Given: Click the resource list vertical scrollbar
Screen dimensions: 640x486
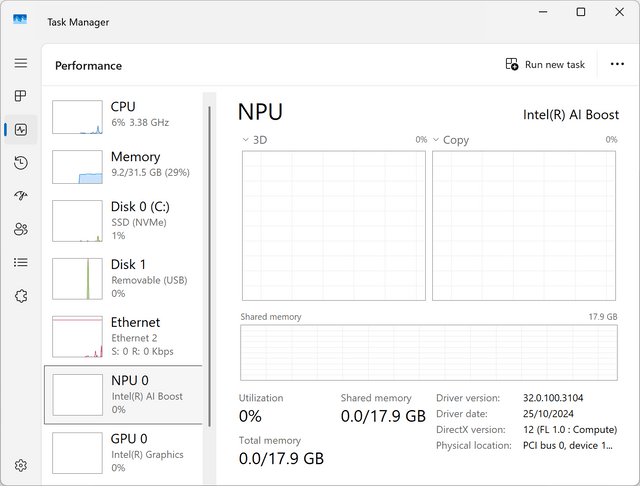Looking at the screenshot, I should pyautogui.click(x=209, y=266).
